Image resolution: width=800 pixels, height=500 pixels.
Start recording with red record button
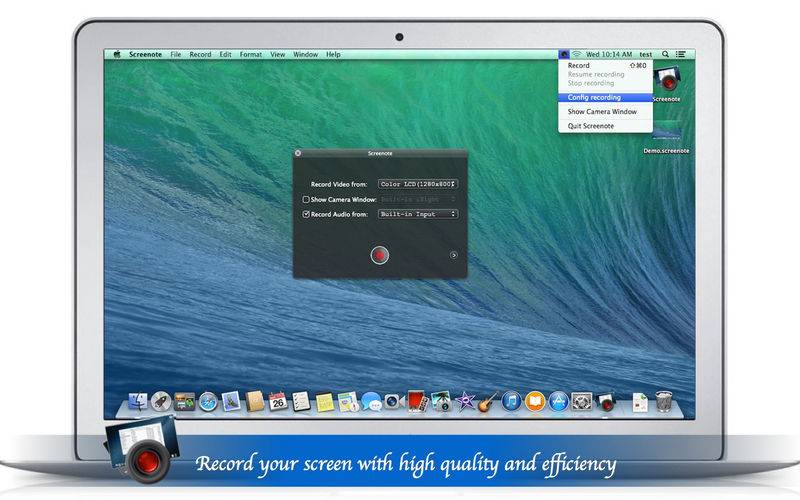coord(380,255)
